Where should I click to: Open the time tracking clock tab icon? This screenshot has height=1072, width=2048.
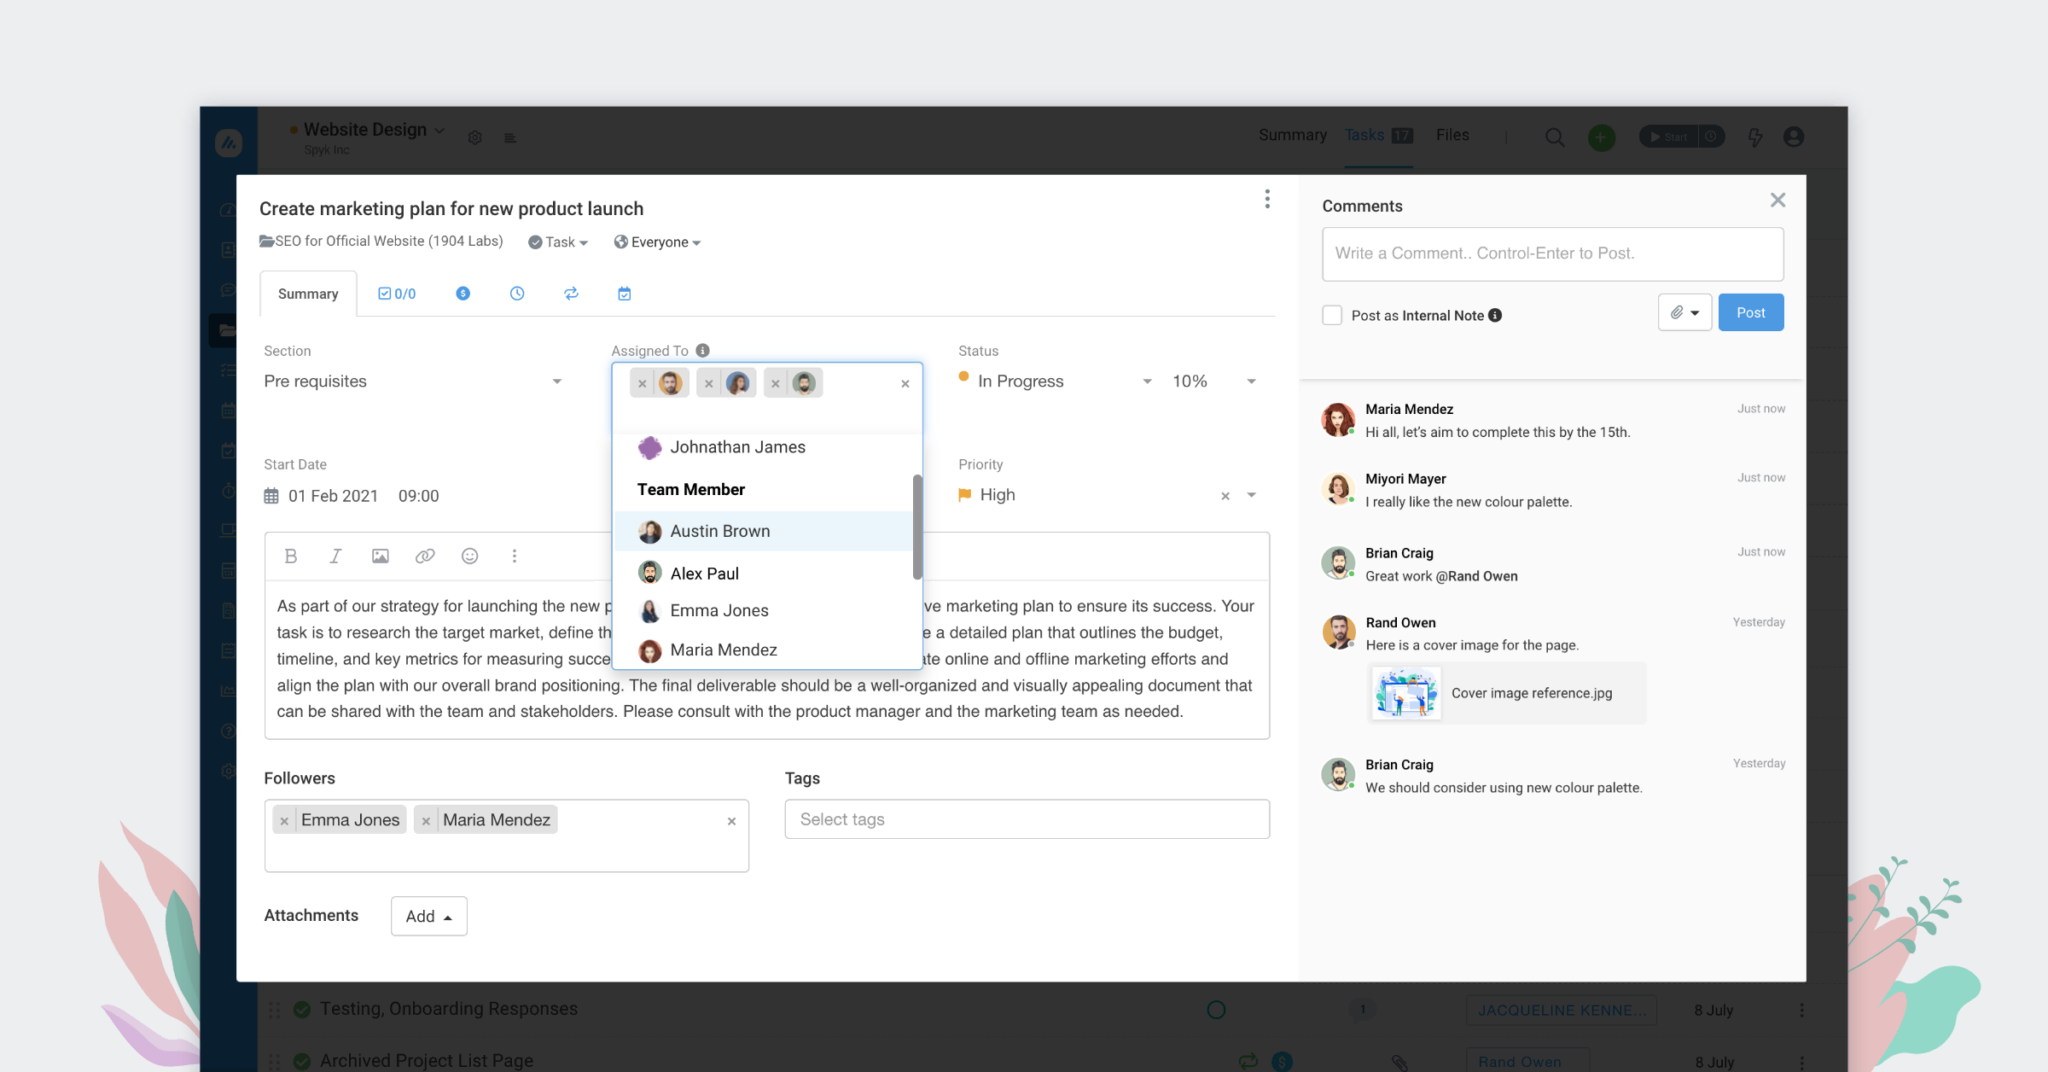click(517, 294)
